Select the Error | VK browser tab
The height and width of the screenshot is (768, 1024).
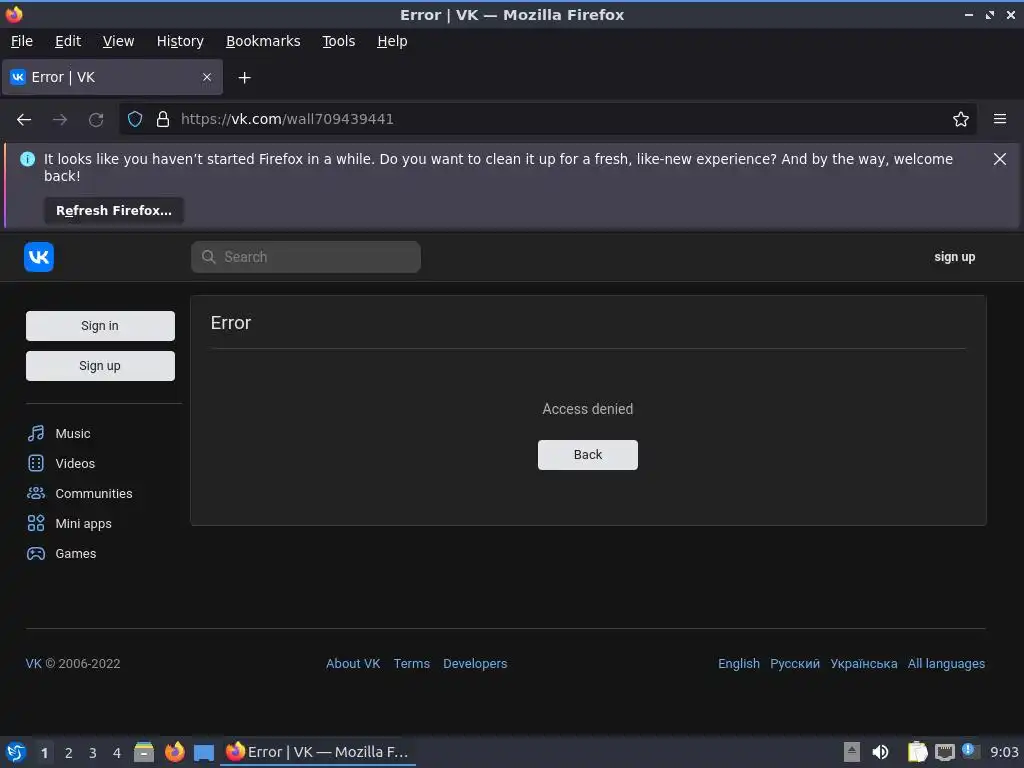click(112, 77)
